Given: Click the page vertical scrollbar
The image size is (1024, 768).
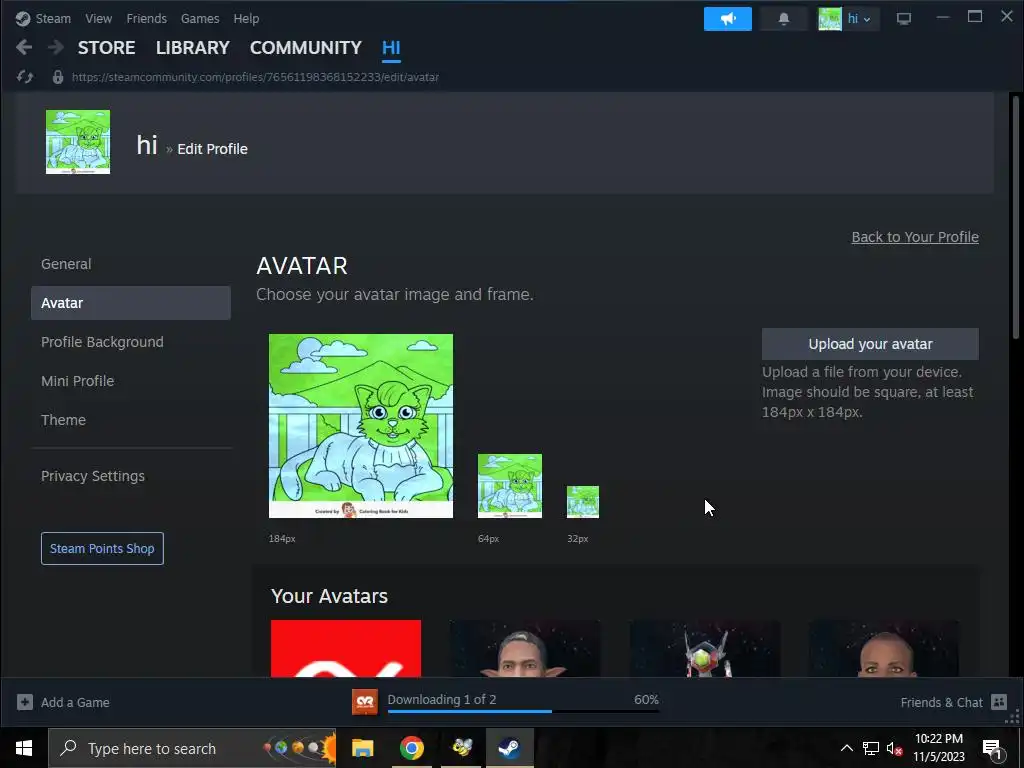Looking at the screenshot, I should click(x=1015, y=217).
